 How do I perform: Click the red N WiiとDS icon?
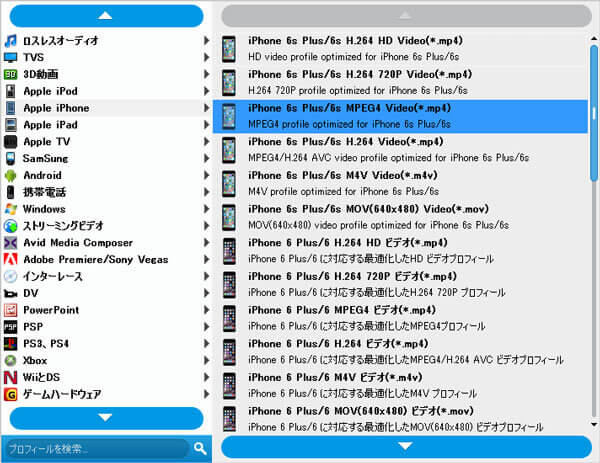coord(11,377)
